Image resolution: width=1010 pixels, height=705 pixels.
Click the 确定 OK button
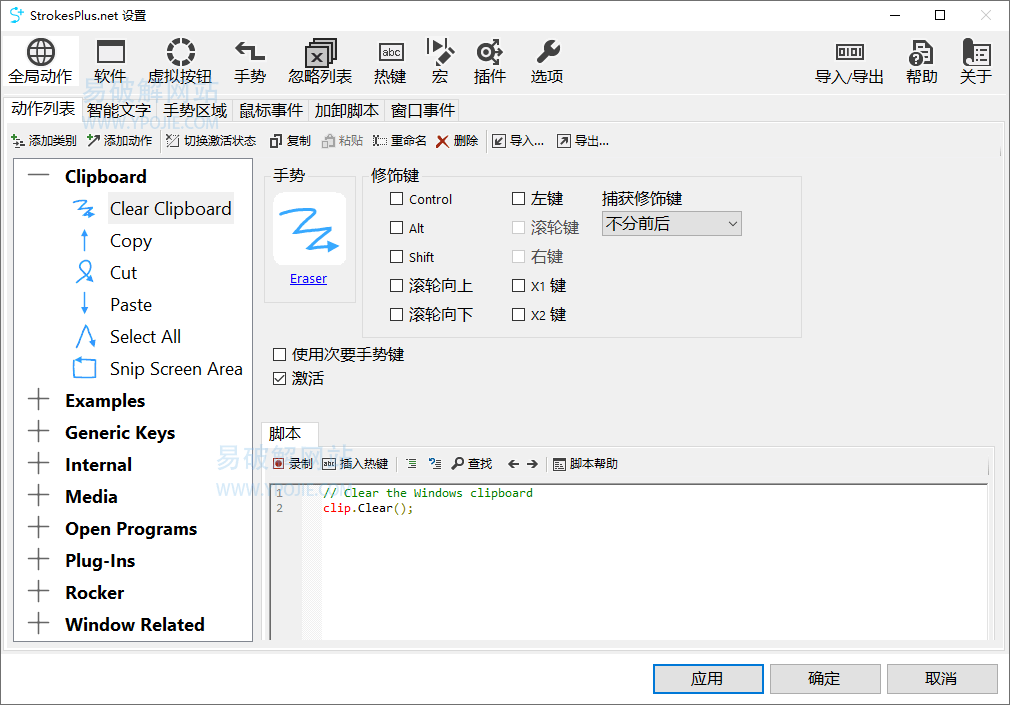click(x=824, y=679)
